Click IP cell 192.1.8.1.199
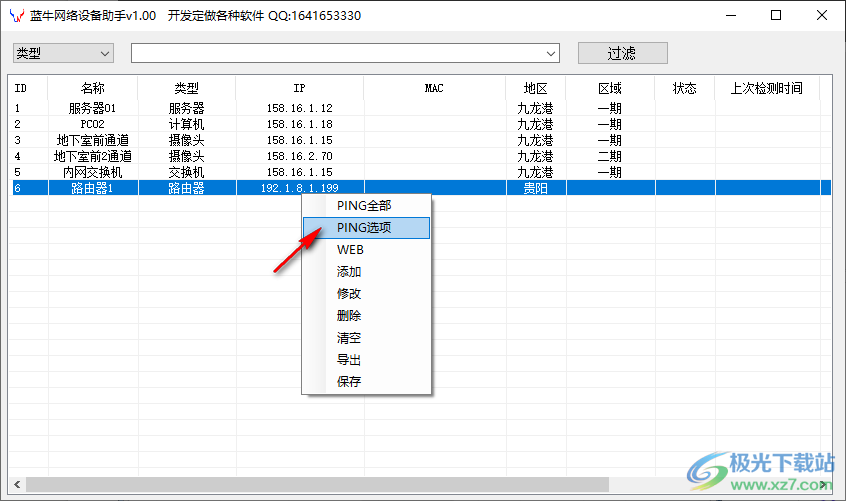This screenshot has height=501, width=846. (x=299, y=188)
